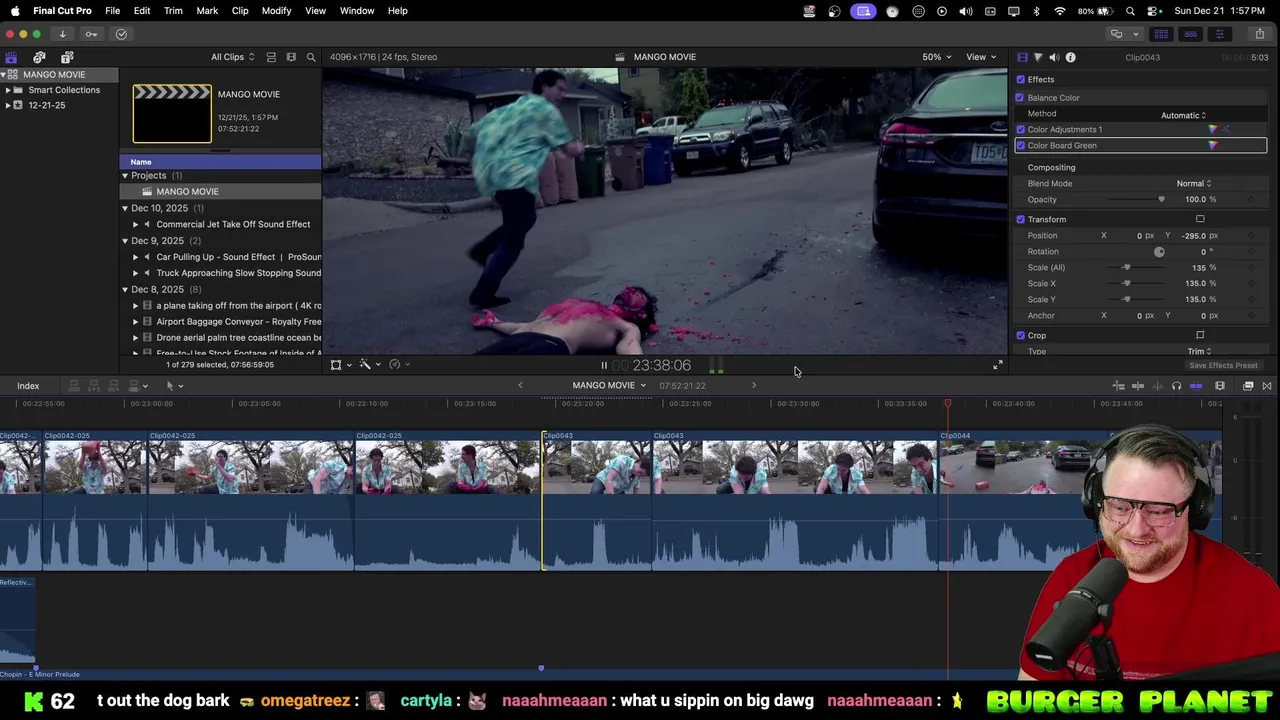Toggle headphone audio skimming icon
Screen dimensions: 1280x720
(1176, 386)
